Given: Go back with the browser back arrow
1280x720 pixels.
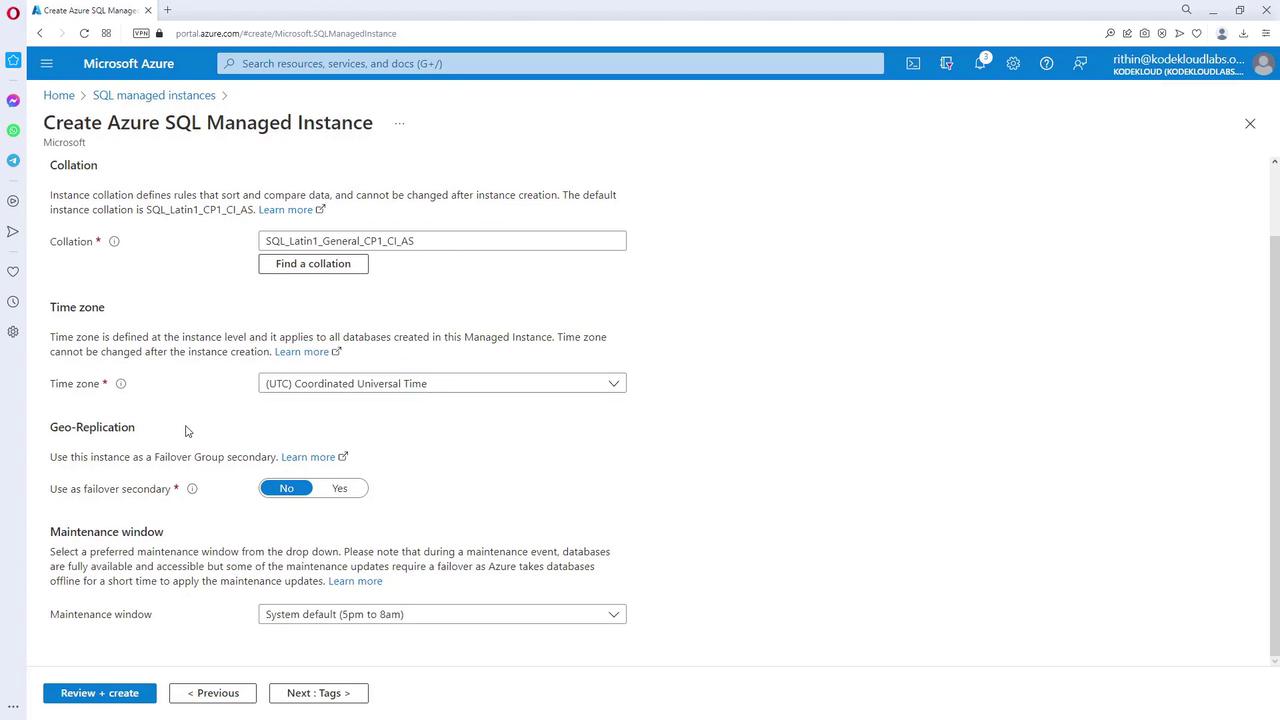Looking at the screenshot, I should pyautogui.click(x=40, y=33).
